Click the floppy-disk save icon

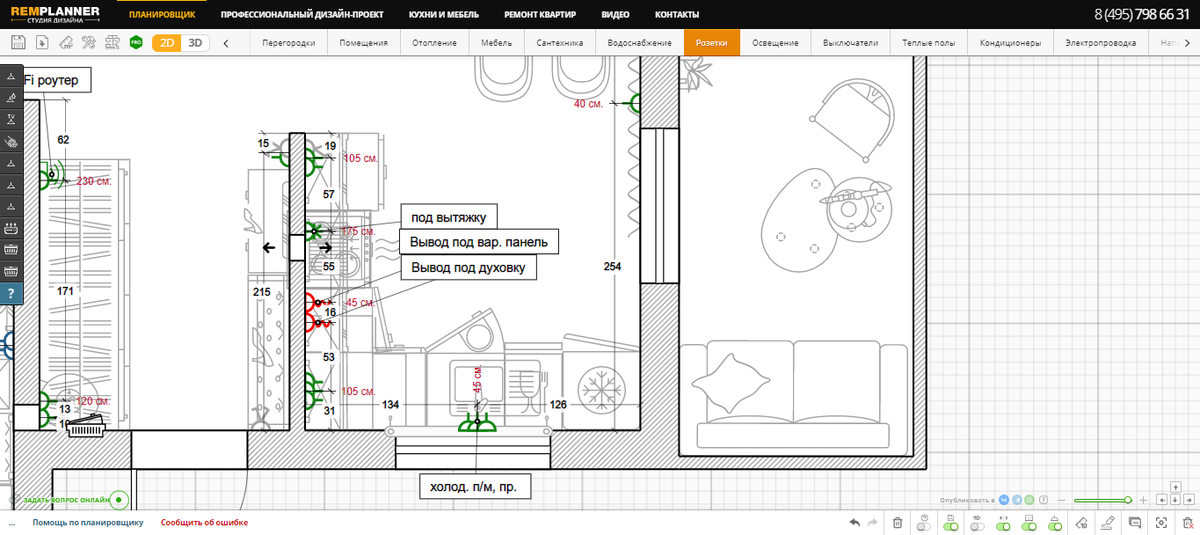(17, 42)
